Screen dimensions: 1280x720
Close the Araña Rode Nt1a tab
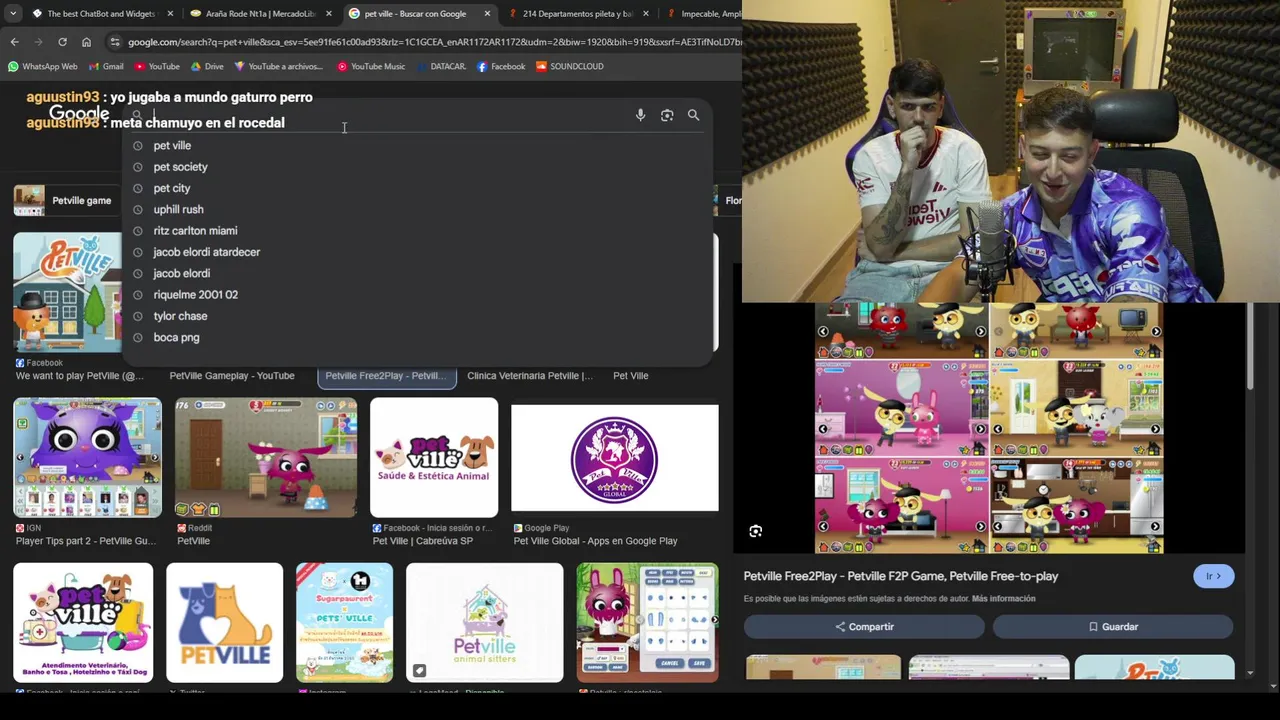[328, 14]
